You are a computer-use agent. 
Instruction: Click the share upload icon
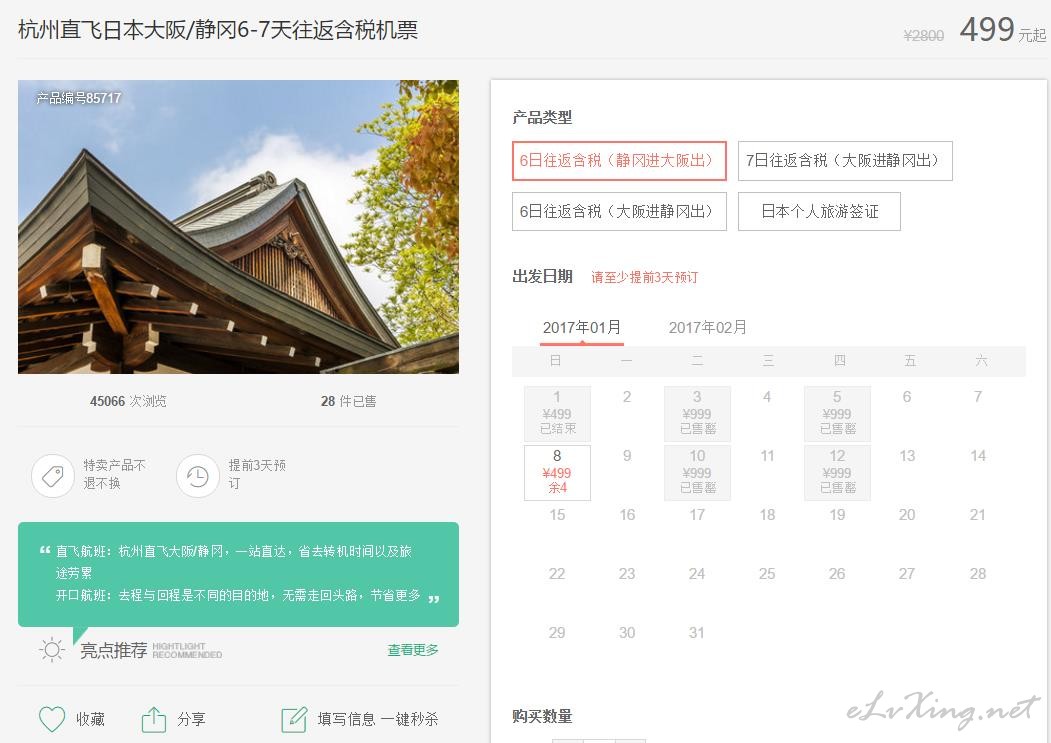tap(153, 719)
